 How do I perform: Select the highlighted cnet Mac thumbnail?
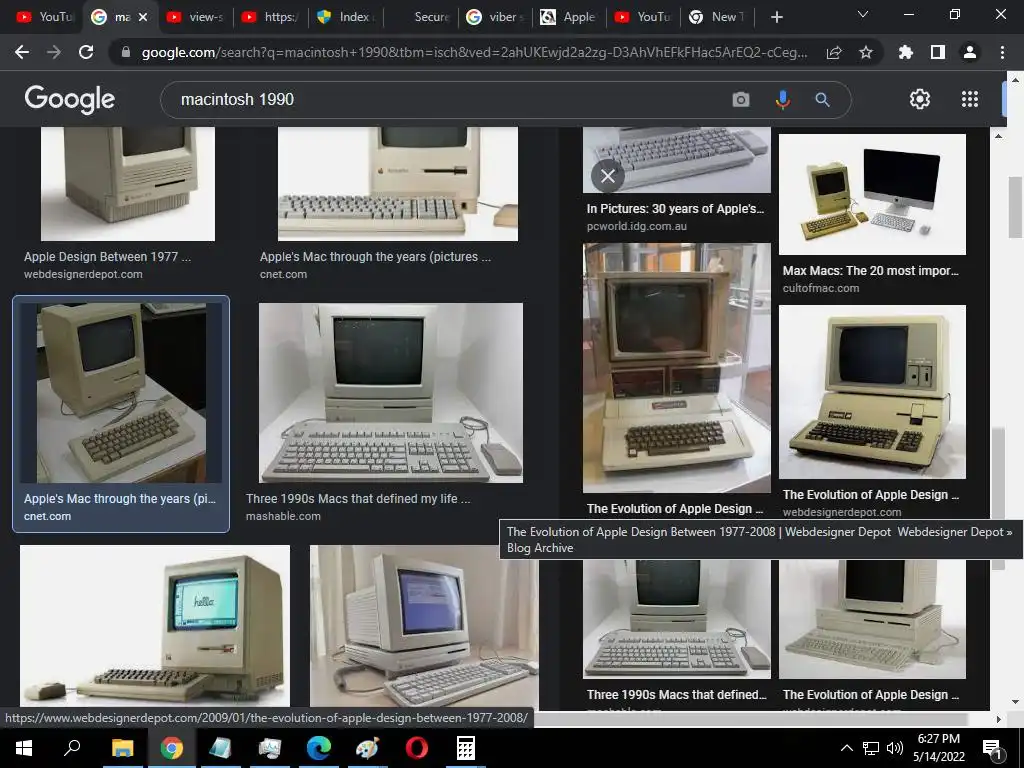(x=121, y=392)
